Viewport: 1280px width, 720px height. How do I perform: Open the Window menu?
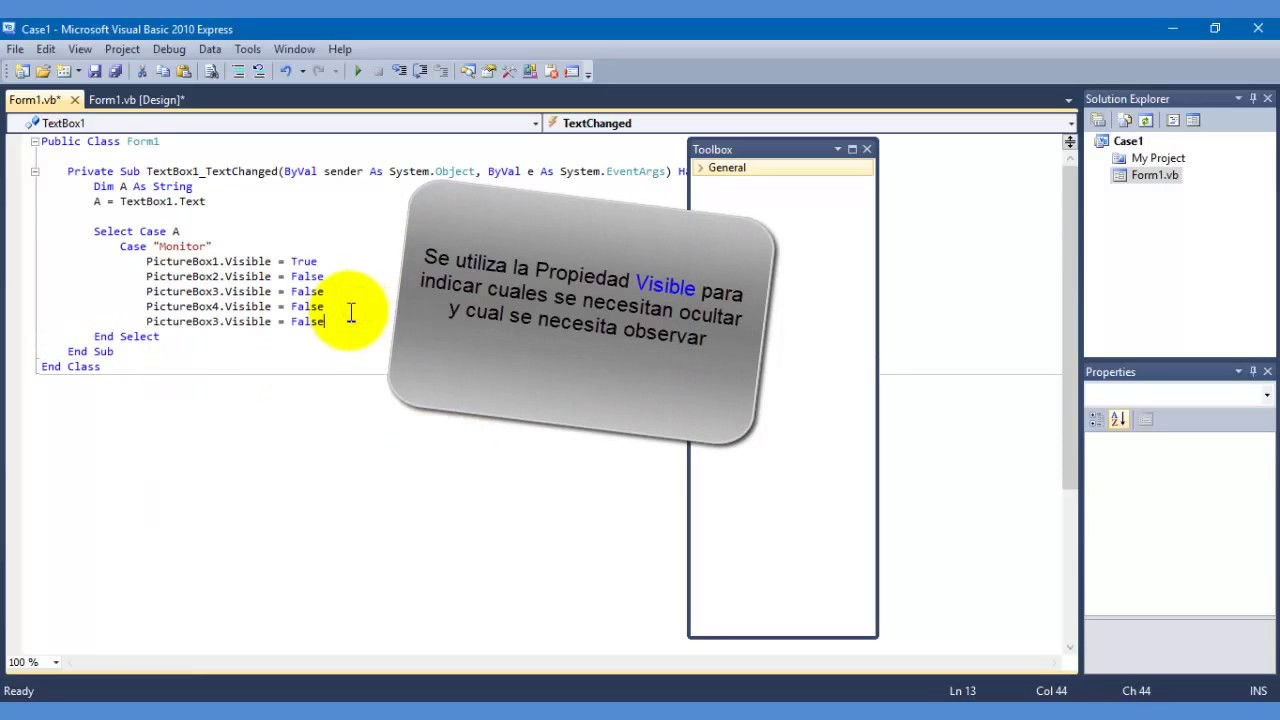point(294,49)
